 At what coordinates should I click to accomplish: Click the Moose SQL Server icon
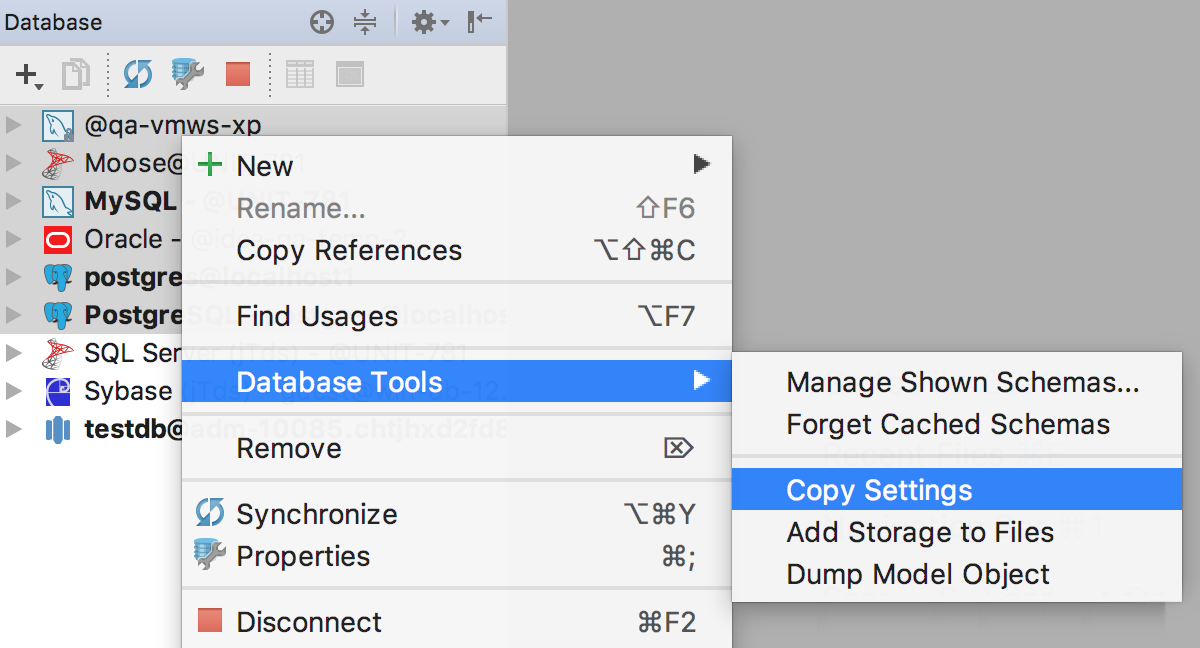(58, 163)
